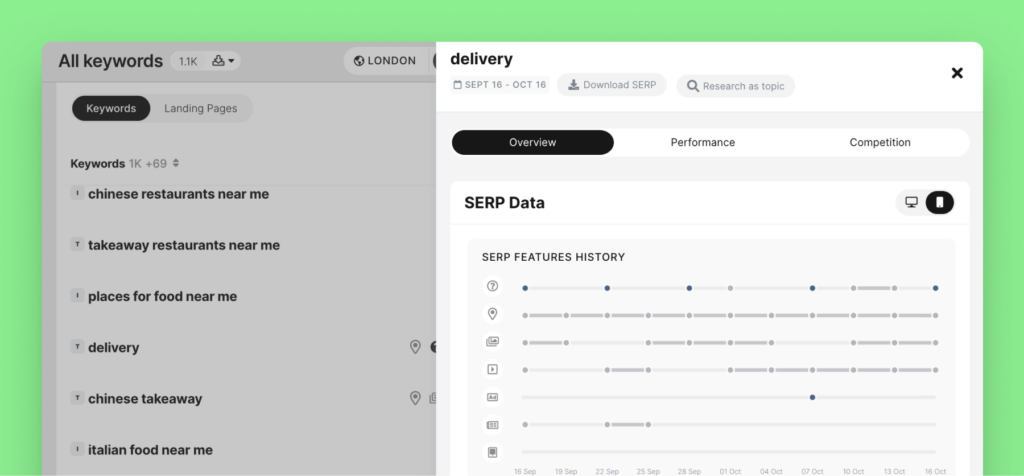The height and width of the screenshot is (476, 1024).
Task: Switch SERP Data to mobile view
Action: 939,203
